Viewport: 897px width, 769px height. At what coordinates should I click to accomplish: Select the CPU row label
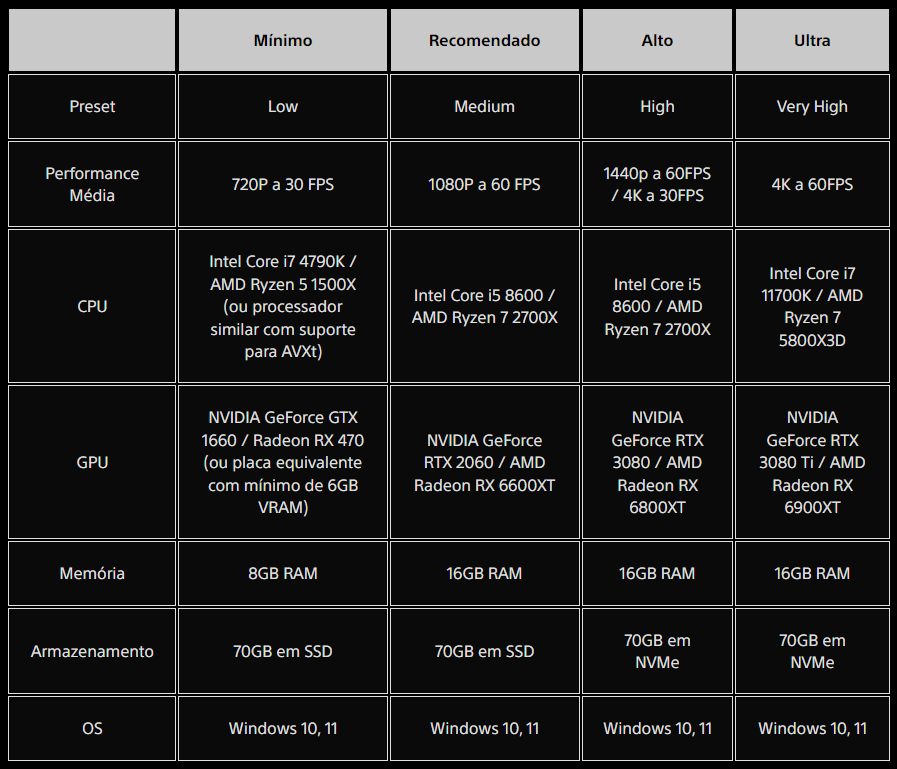[92, 306]
